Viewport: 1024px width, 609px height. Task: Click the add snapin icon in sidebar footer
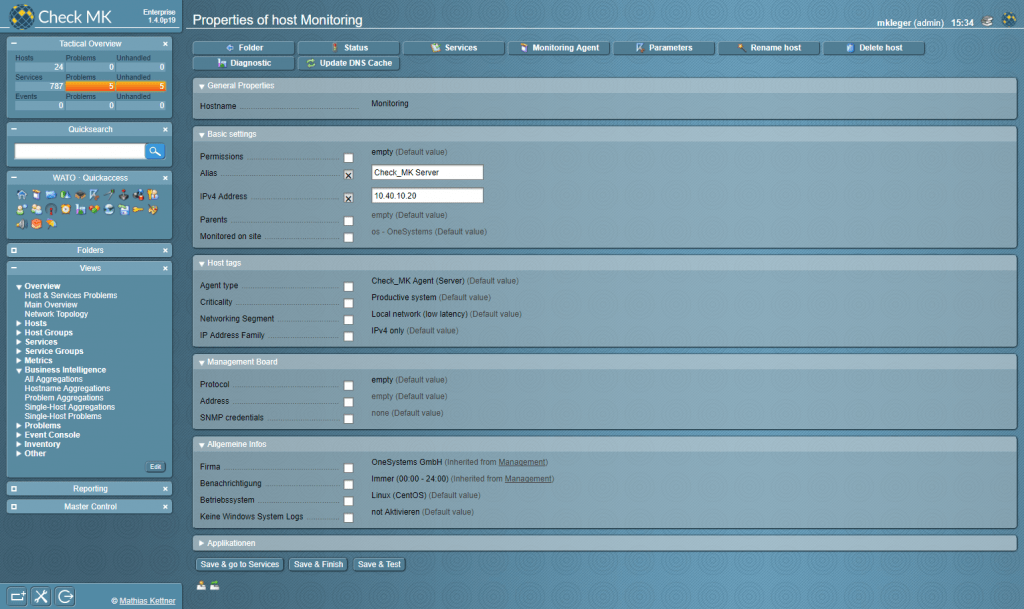pos(17,596)
